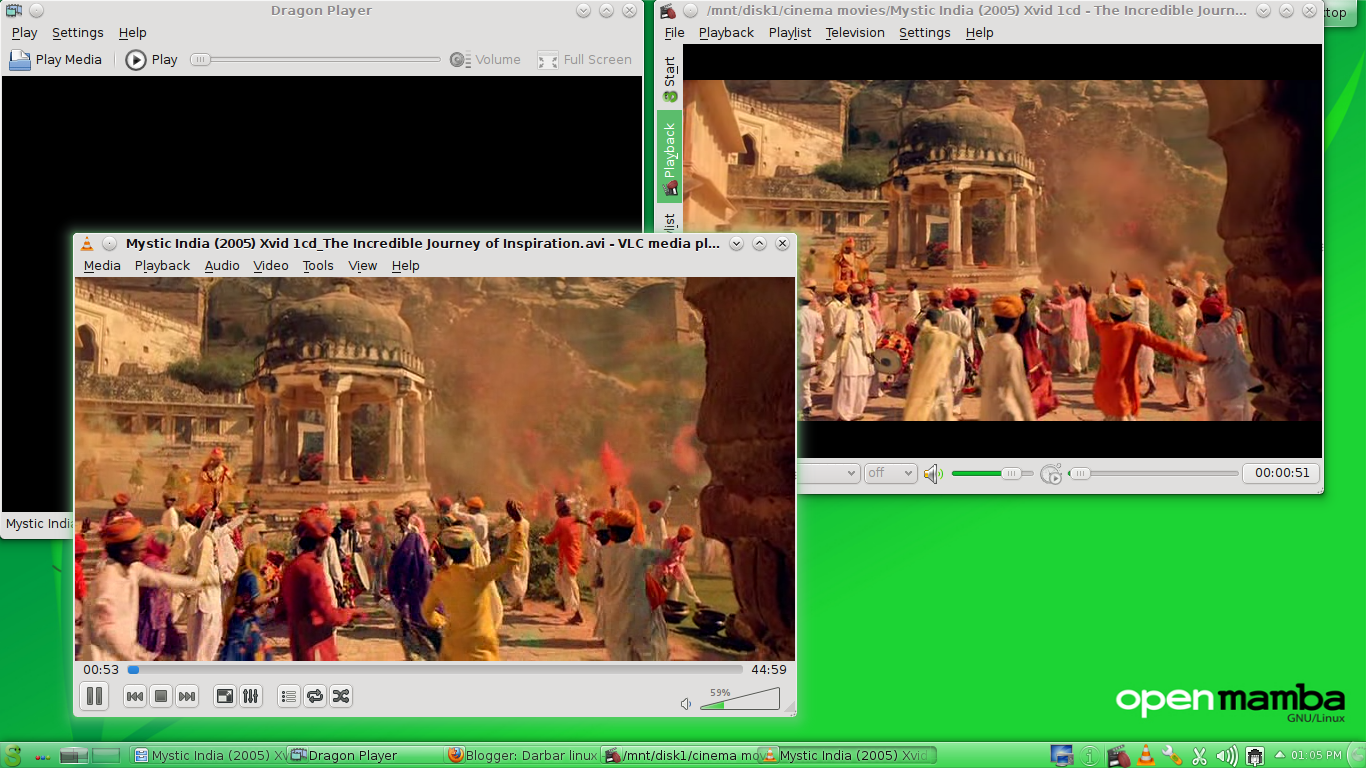Toggle fullscreen mode in VLC
The width and height of the screenshot is (1366, 768).
224,696
